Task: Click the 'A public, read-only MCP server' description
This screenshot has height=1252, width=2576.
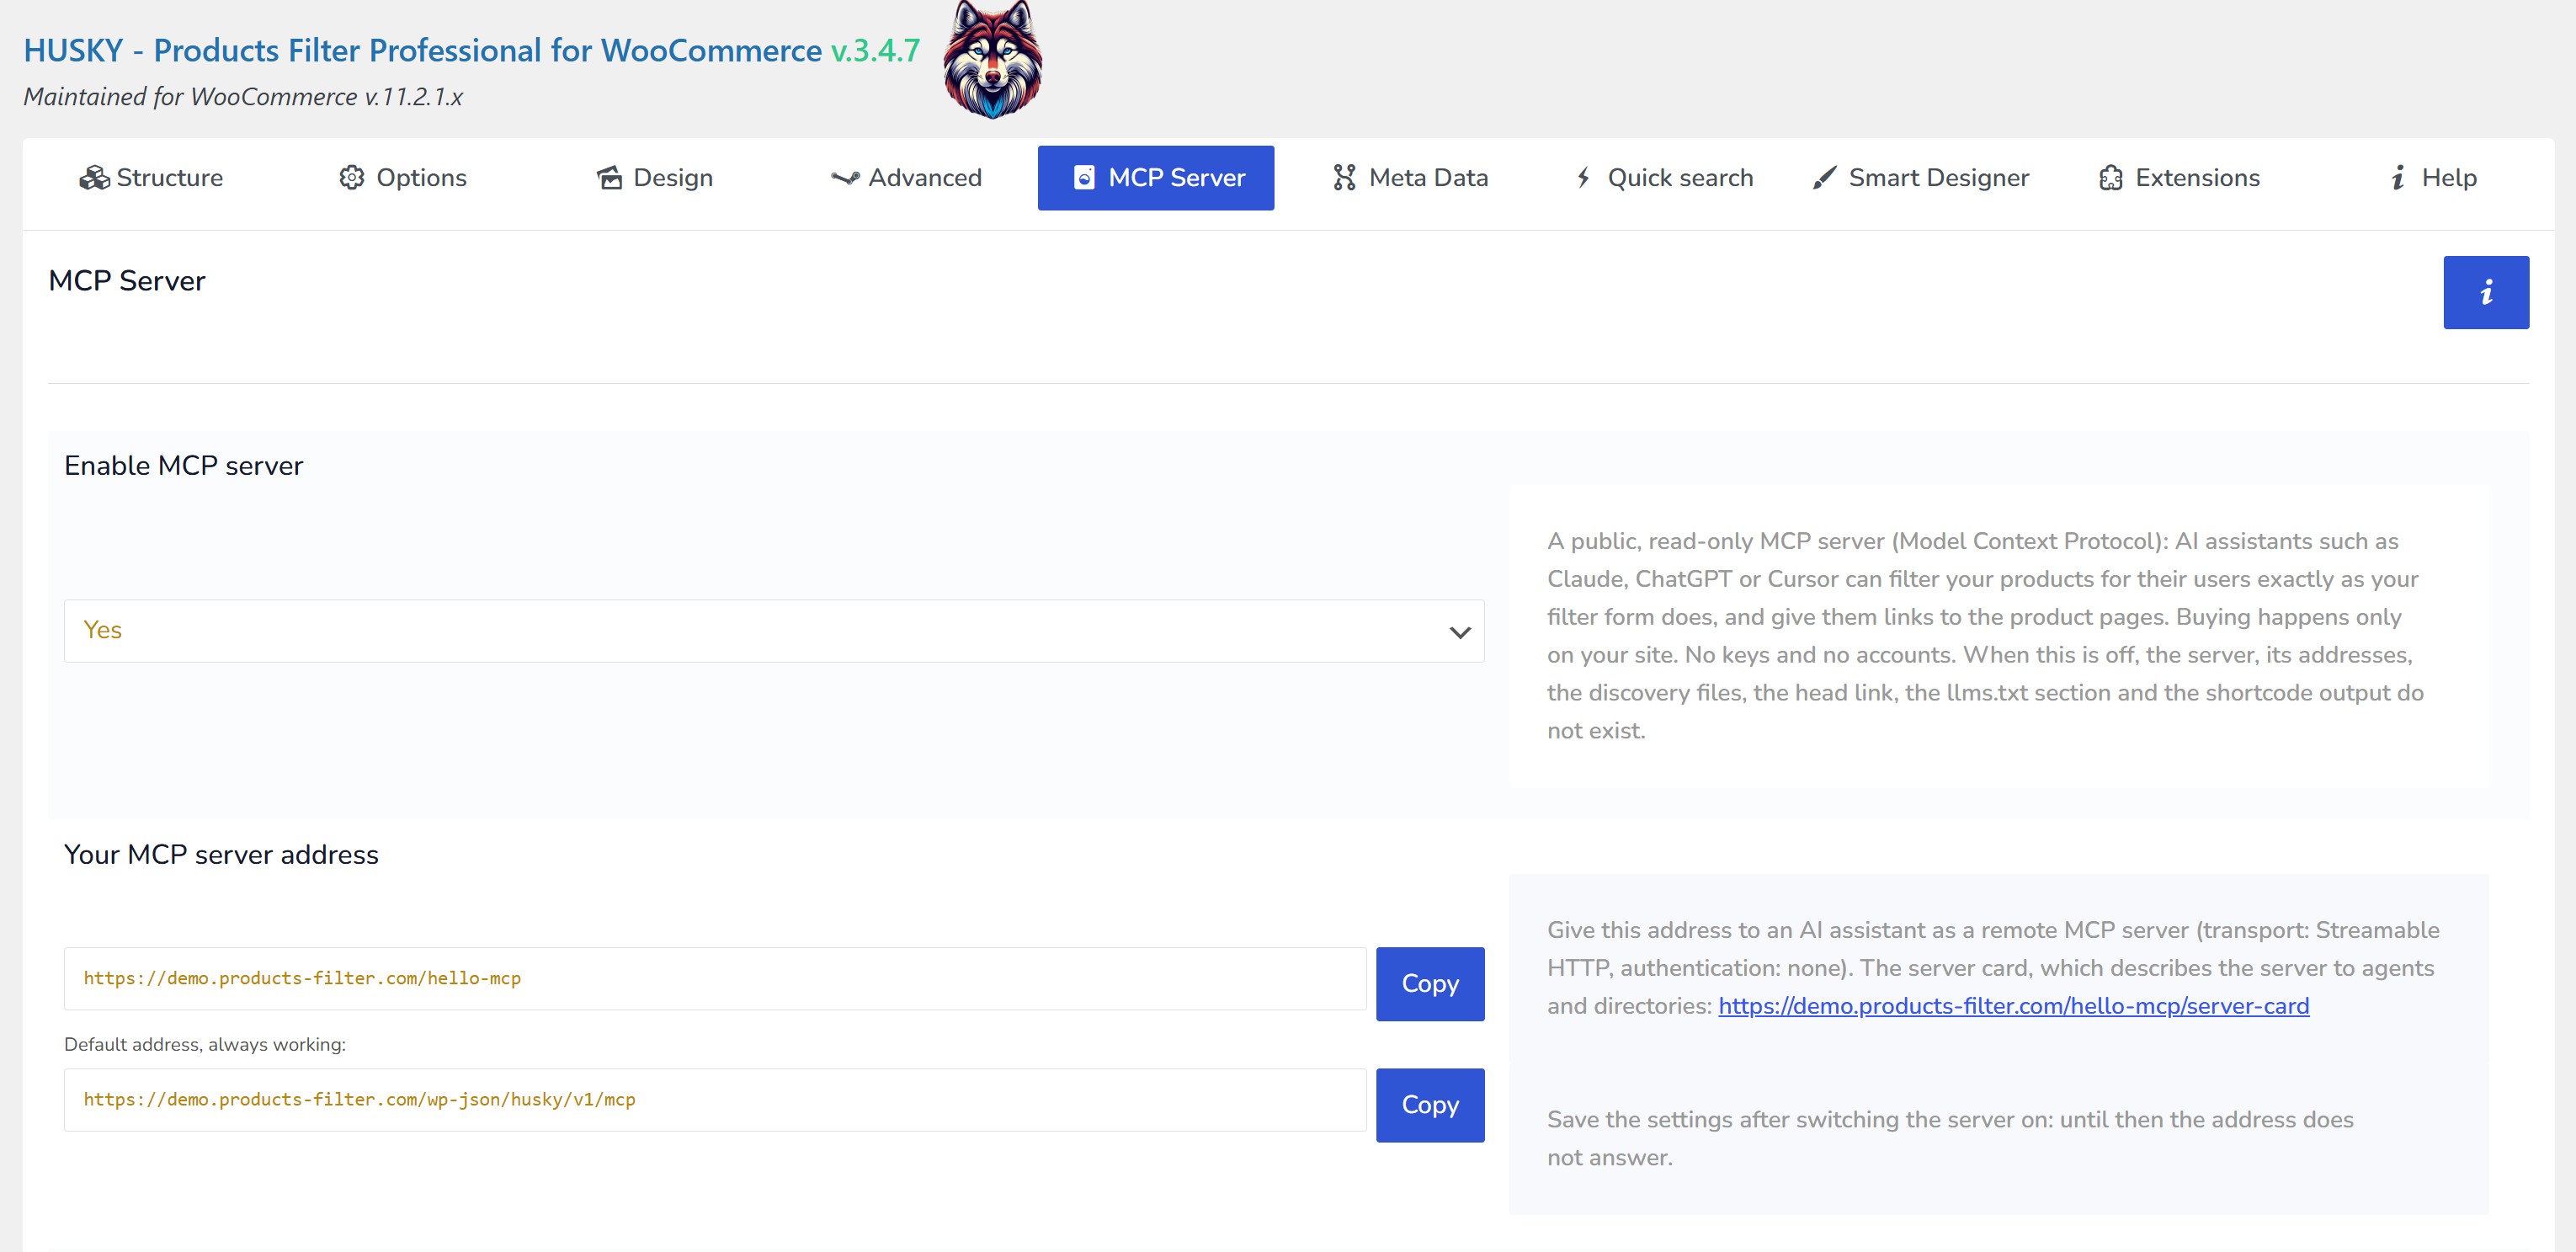Action: tap(1985, 636)
